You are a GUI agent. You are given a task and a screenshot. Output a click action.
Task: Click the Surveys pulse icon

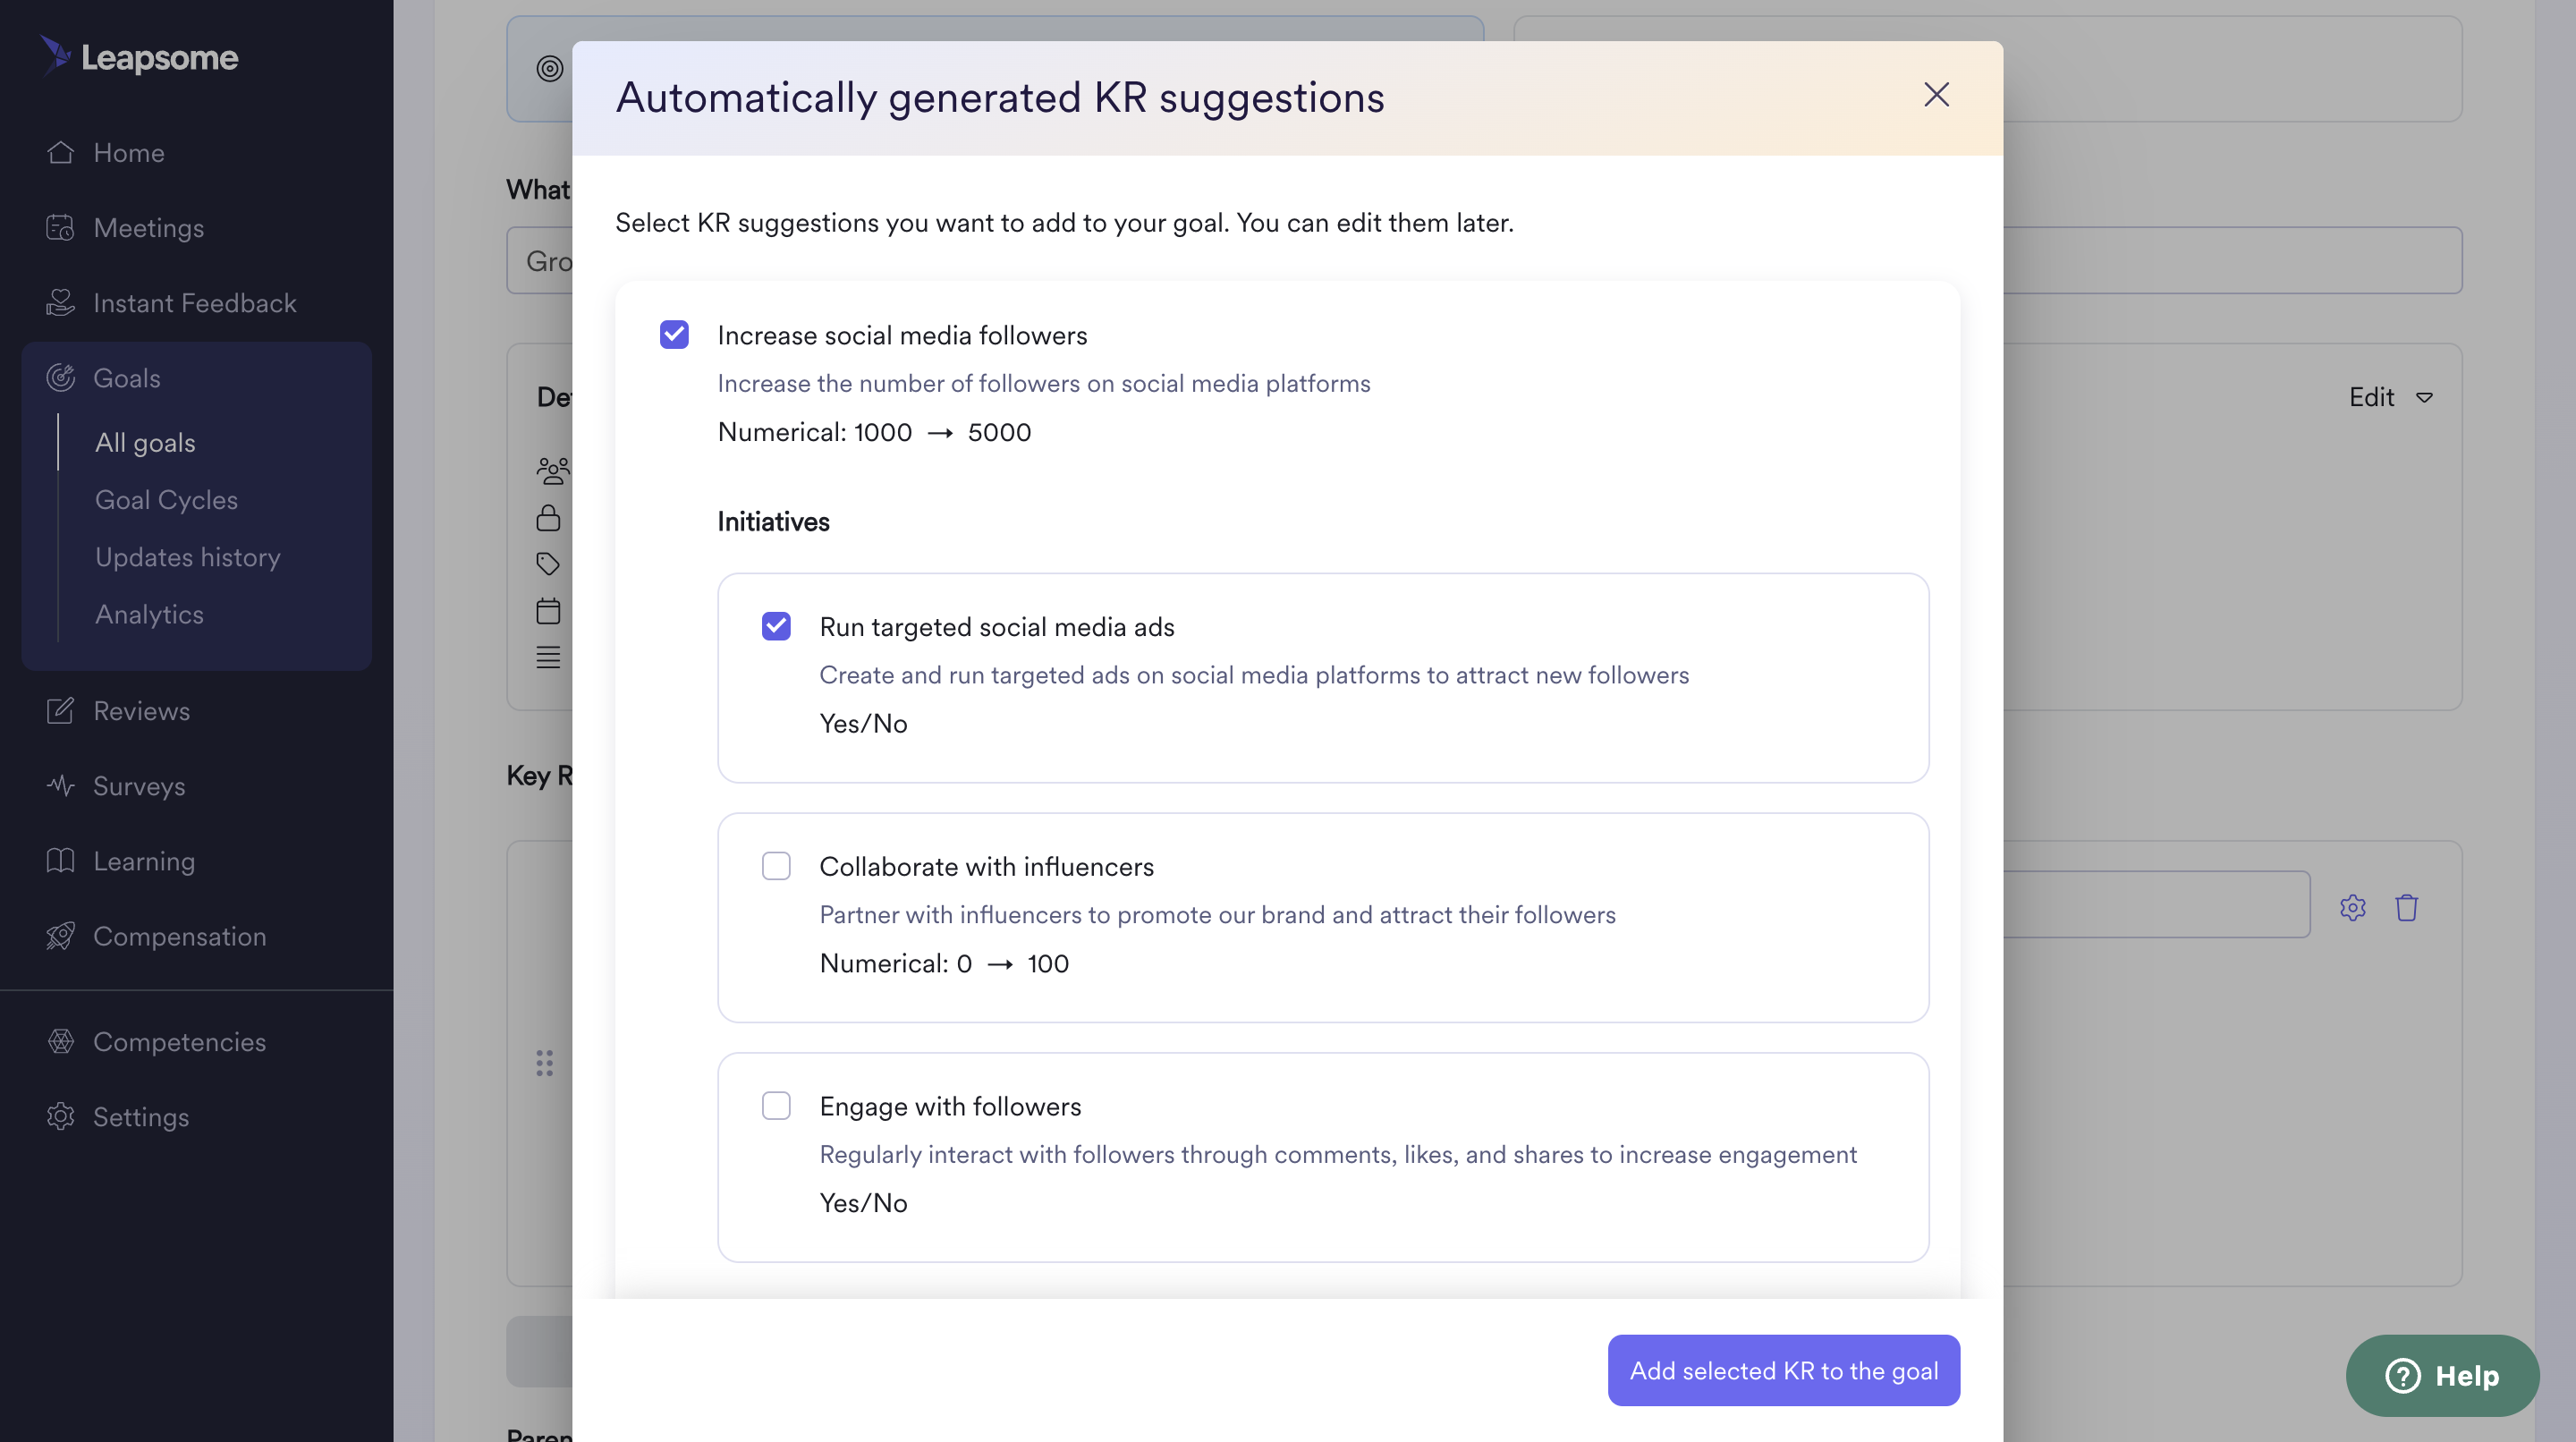coord(60,786)
